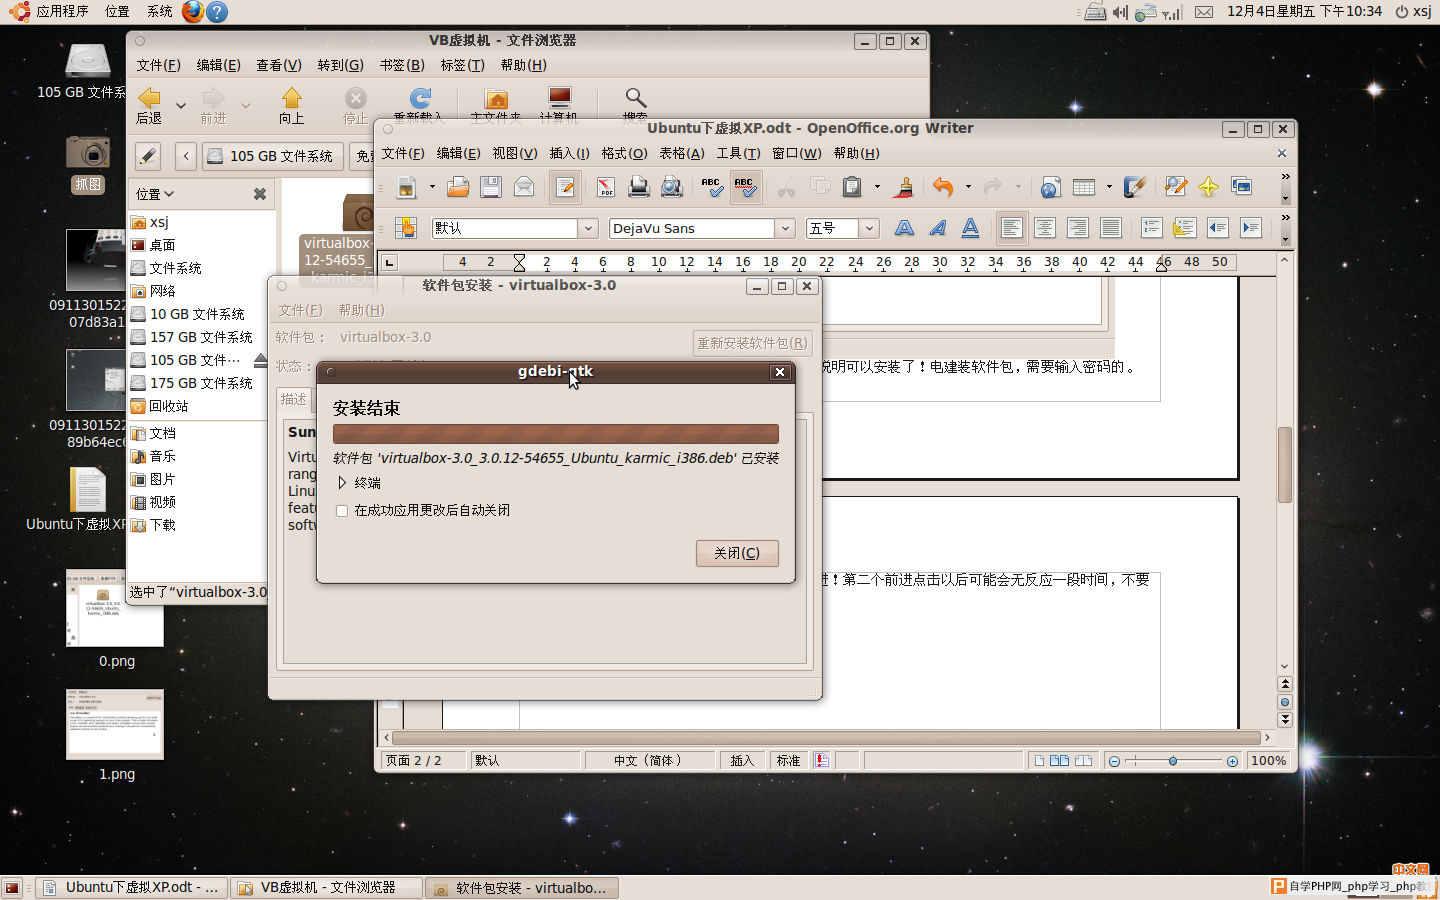Open the 位置 sidebar dropdown in file browser
This screenshot has height=900, width=1440.
click(155, 194)
